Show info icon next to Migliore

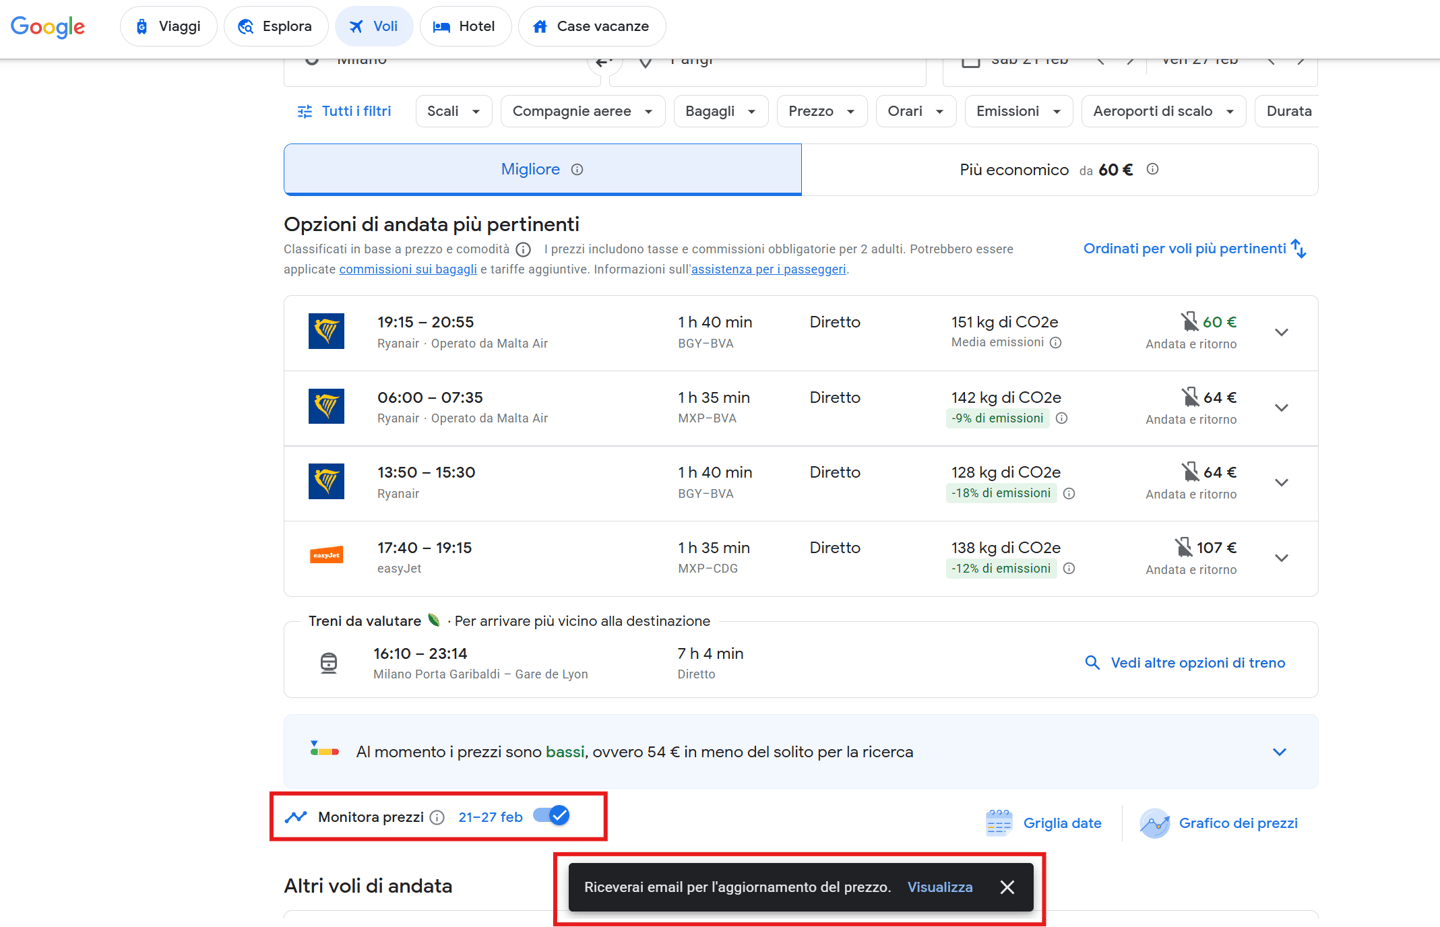[577, 170]
